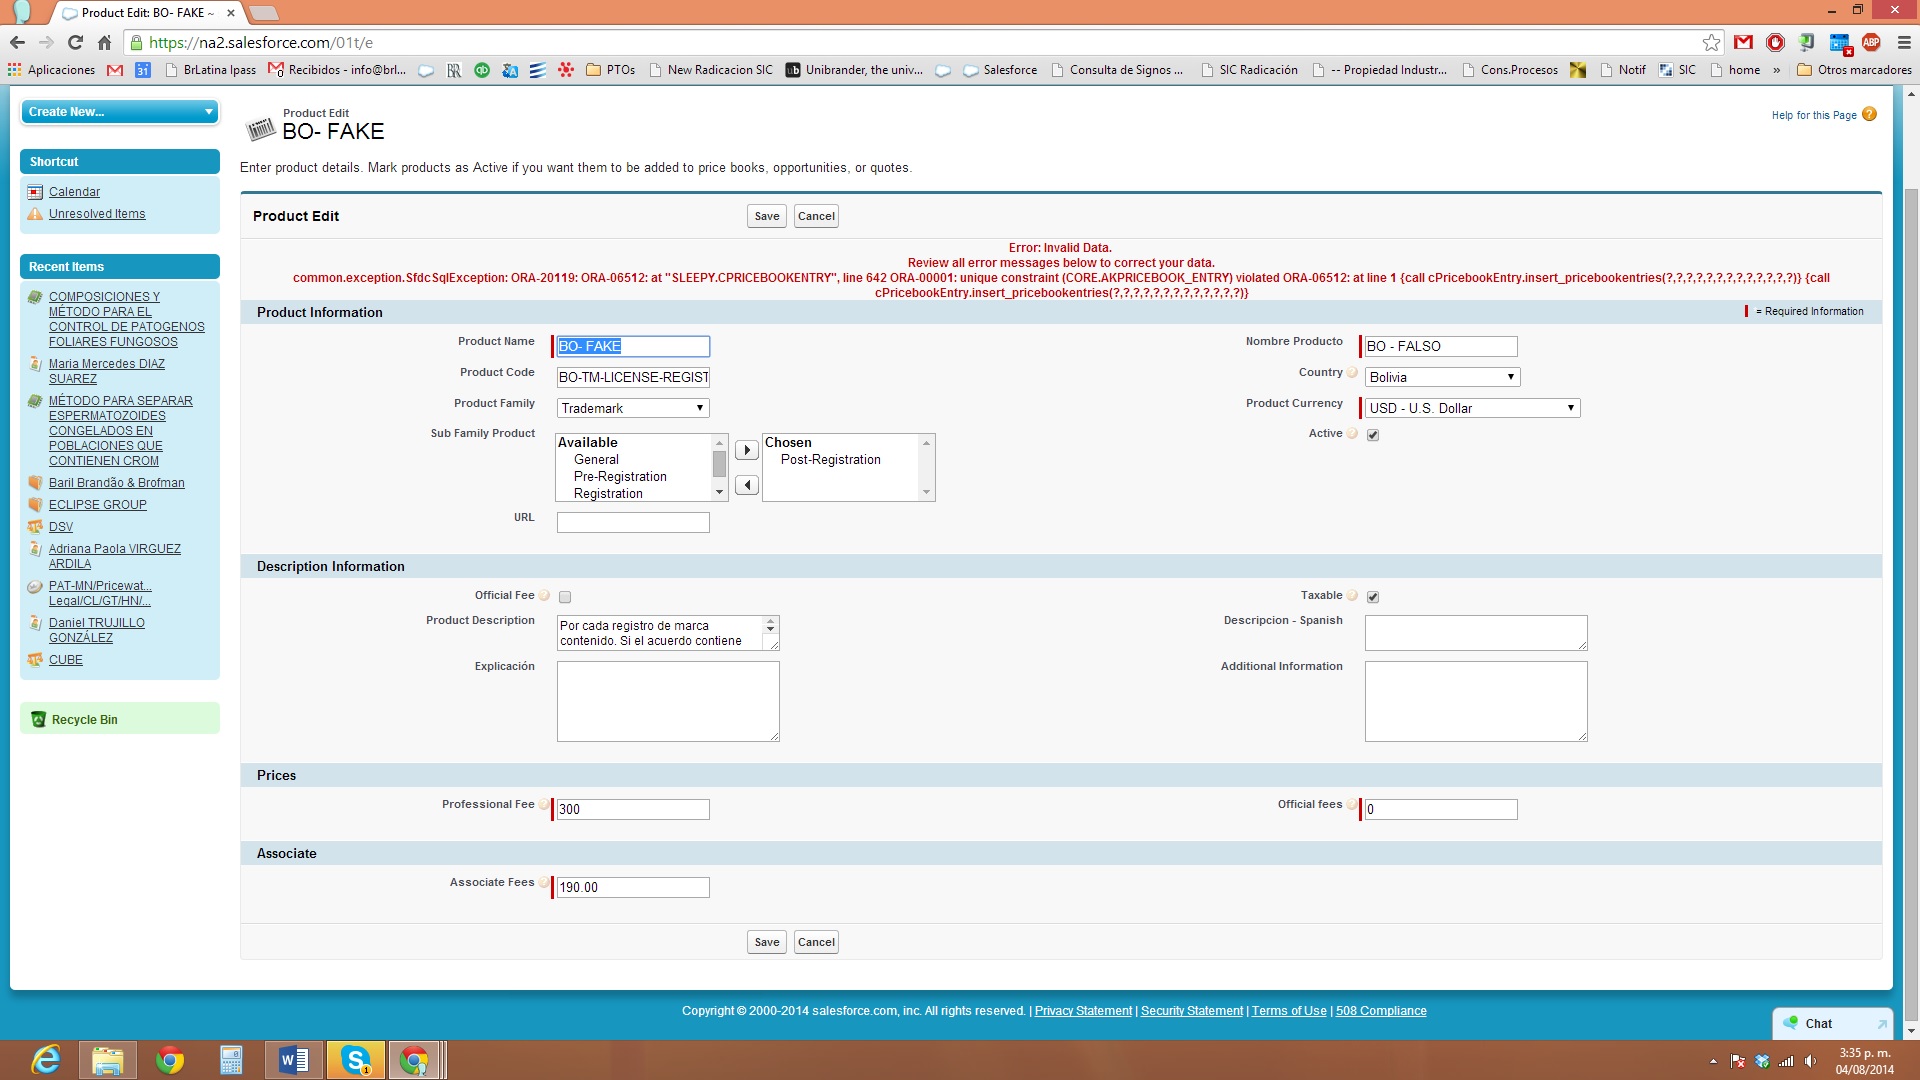Enable the Official Fee checkbox

[x=565, y=597]
